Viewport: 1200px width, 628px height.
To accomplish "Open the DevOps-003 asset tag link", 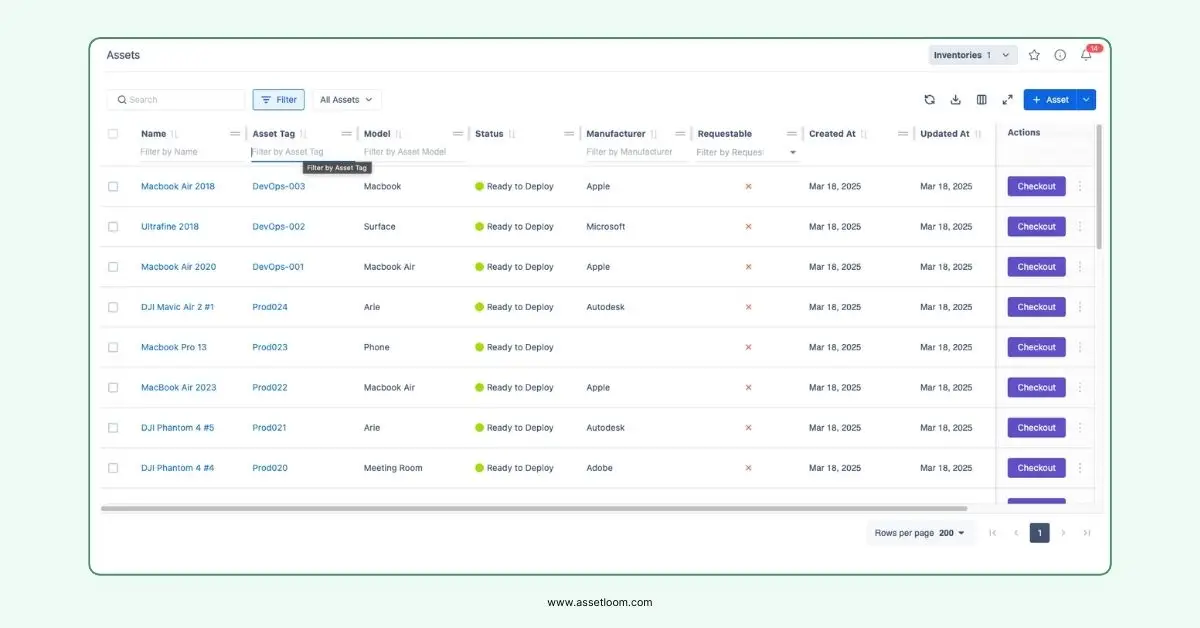I will [x=278, y=187].
